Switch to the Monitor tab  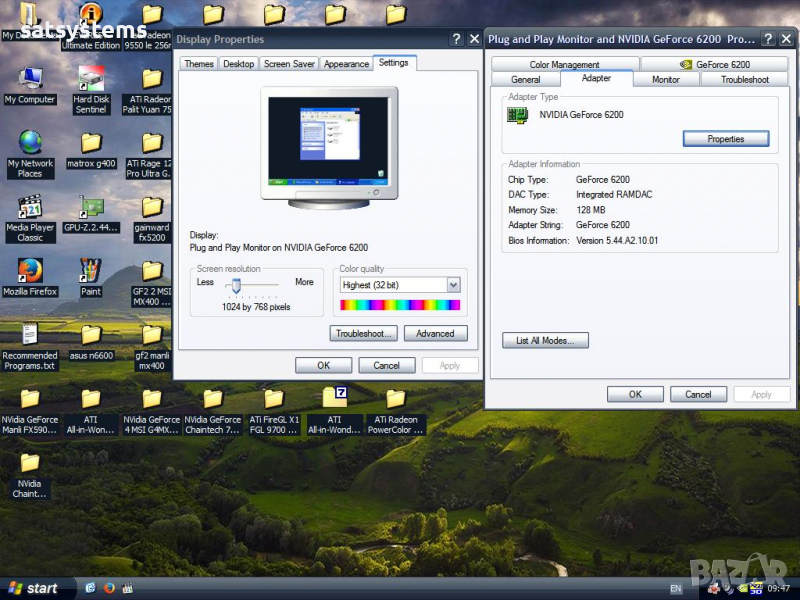(x=666, y=79)
